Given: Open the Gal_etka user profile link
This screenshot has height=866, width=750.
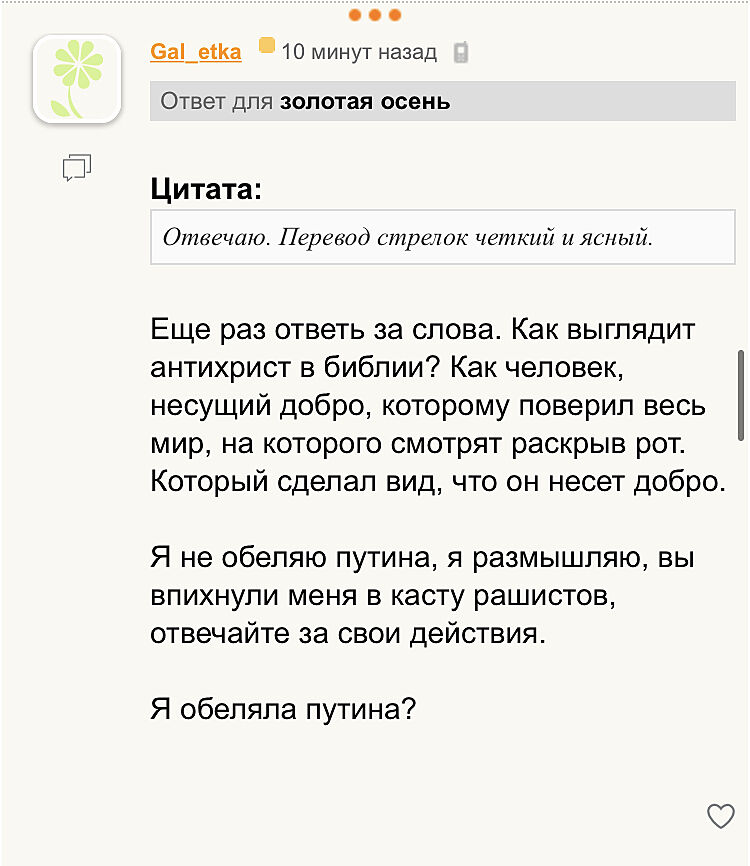Looking at the screenshot, I should coord(196,52).
